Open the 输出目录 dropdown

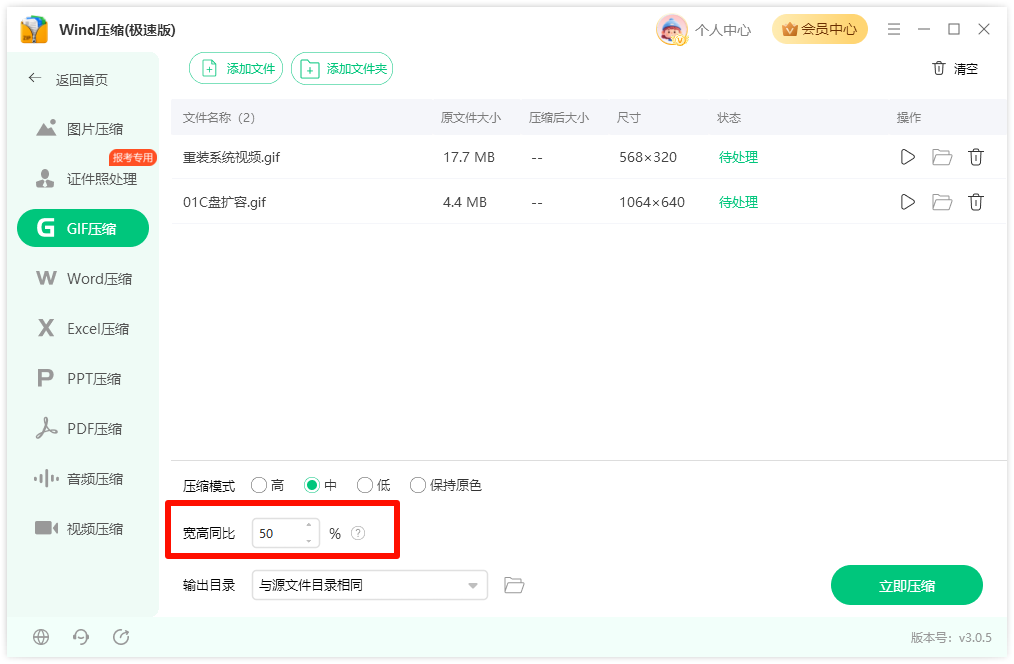(369, 585)
